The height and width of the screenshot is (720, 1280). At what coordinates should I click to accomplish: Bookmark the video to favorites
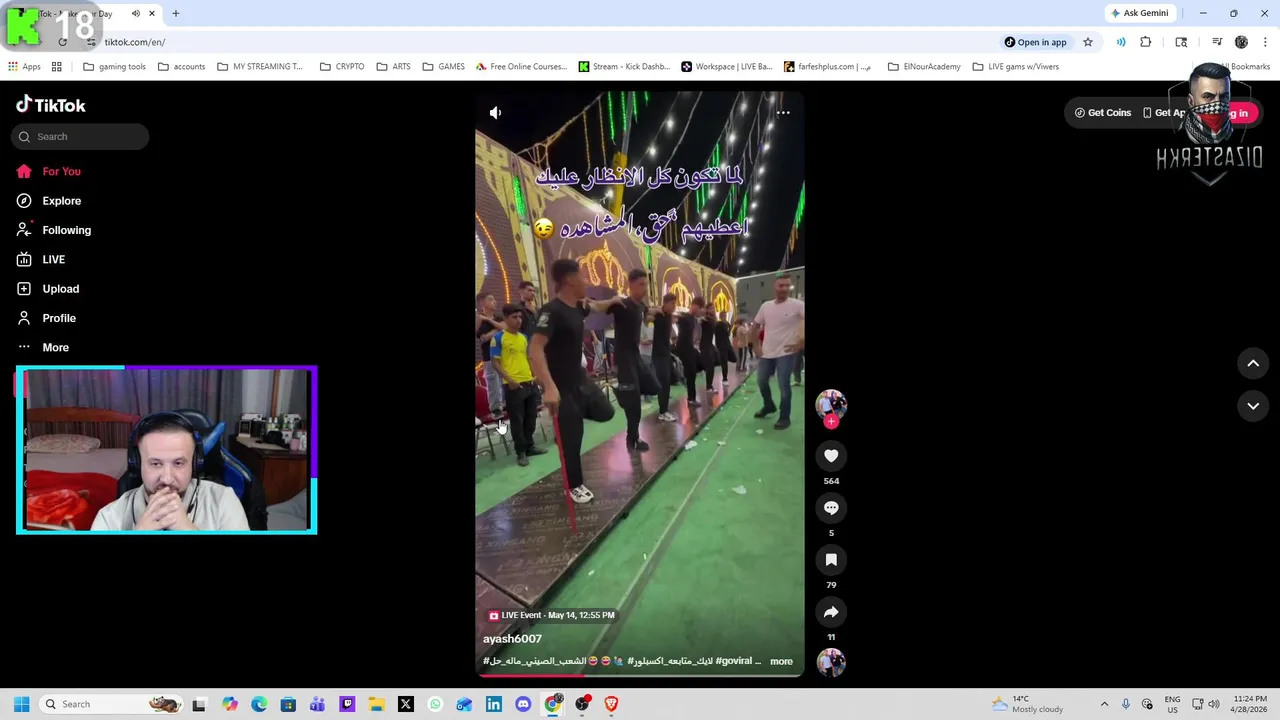click(831, 560)
